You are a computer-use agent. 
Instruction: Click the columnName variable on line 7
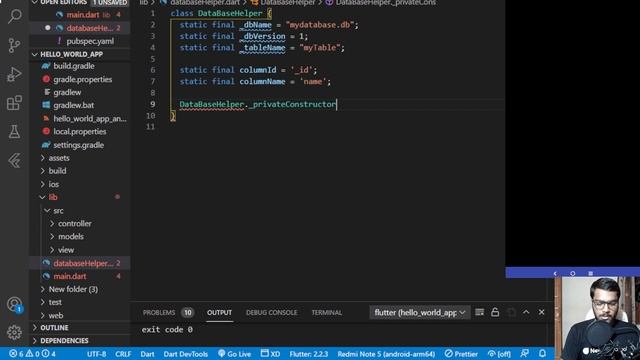[262, 82]
